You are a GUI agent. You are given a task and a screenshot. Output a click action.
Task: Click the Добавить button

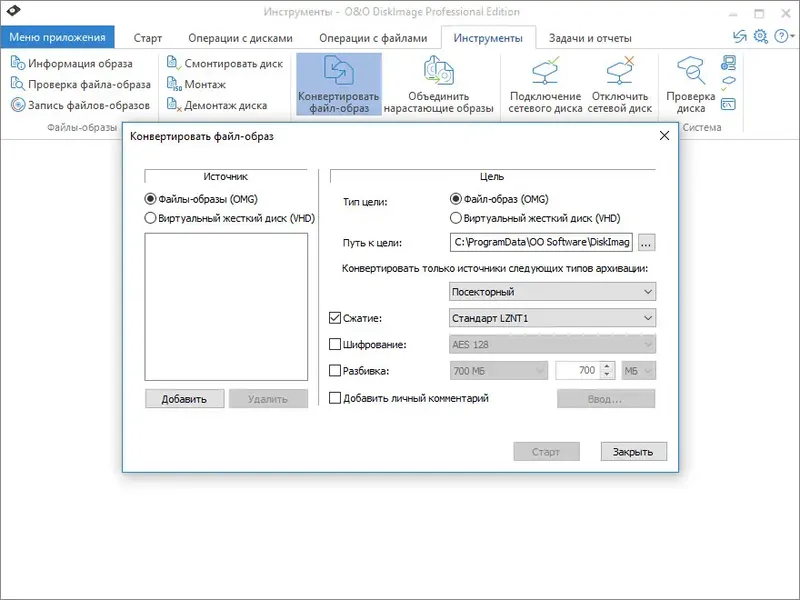click(185, 398)
